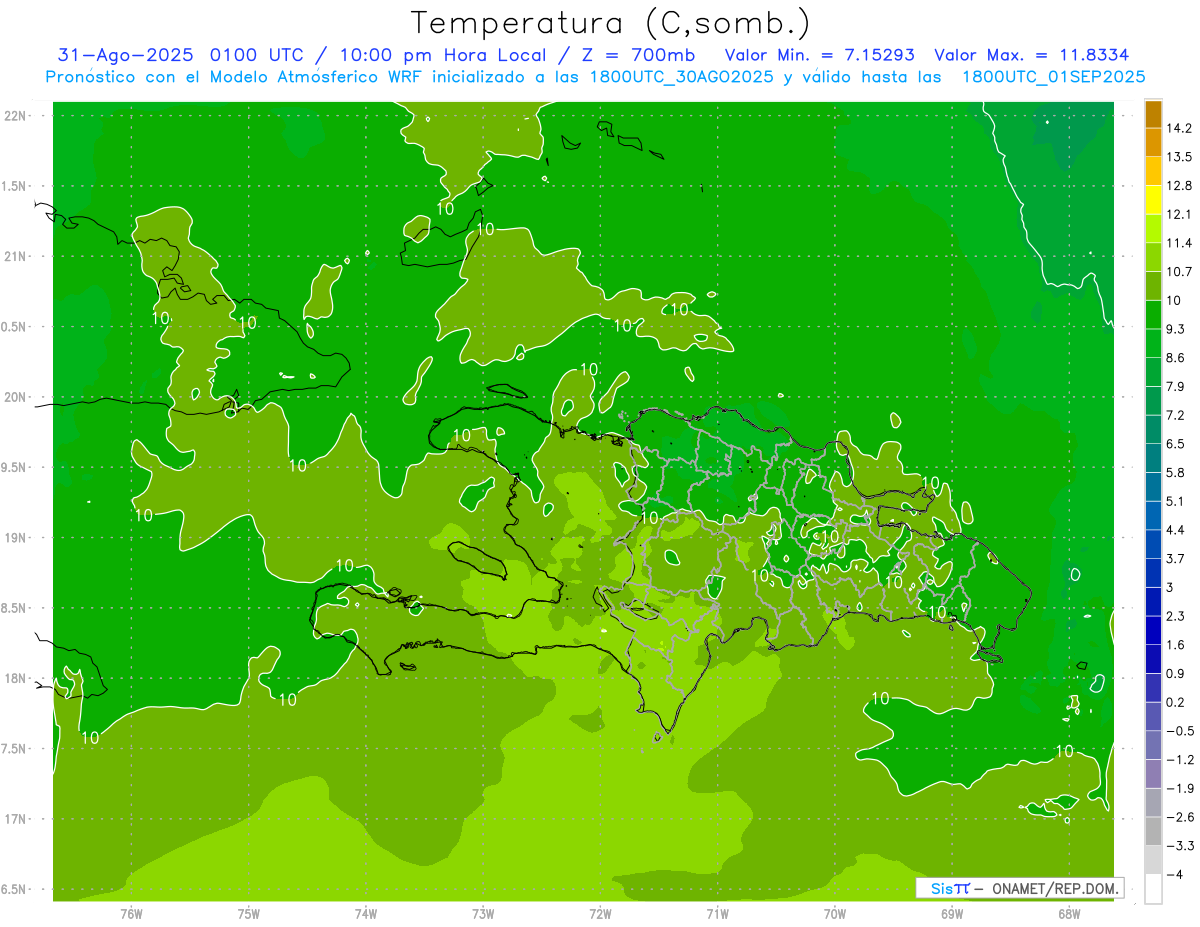
Task: Click the "1800UTC_01SEP2025" valid-until timestamp
Action: pyautogui.click(x=1053, y=77)
